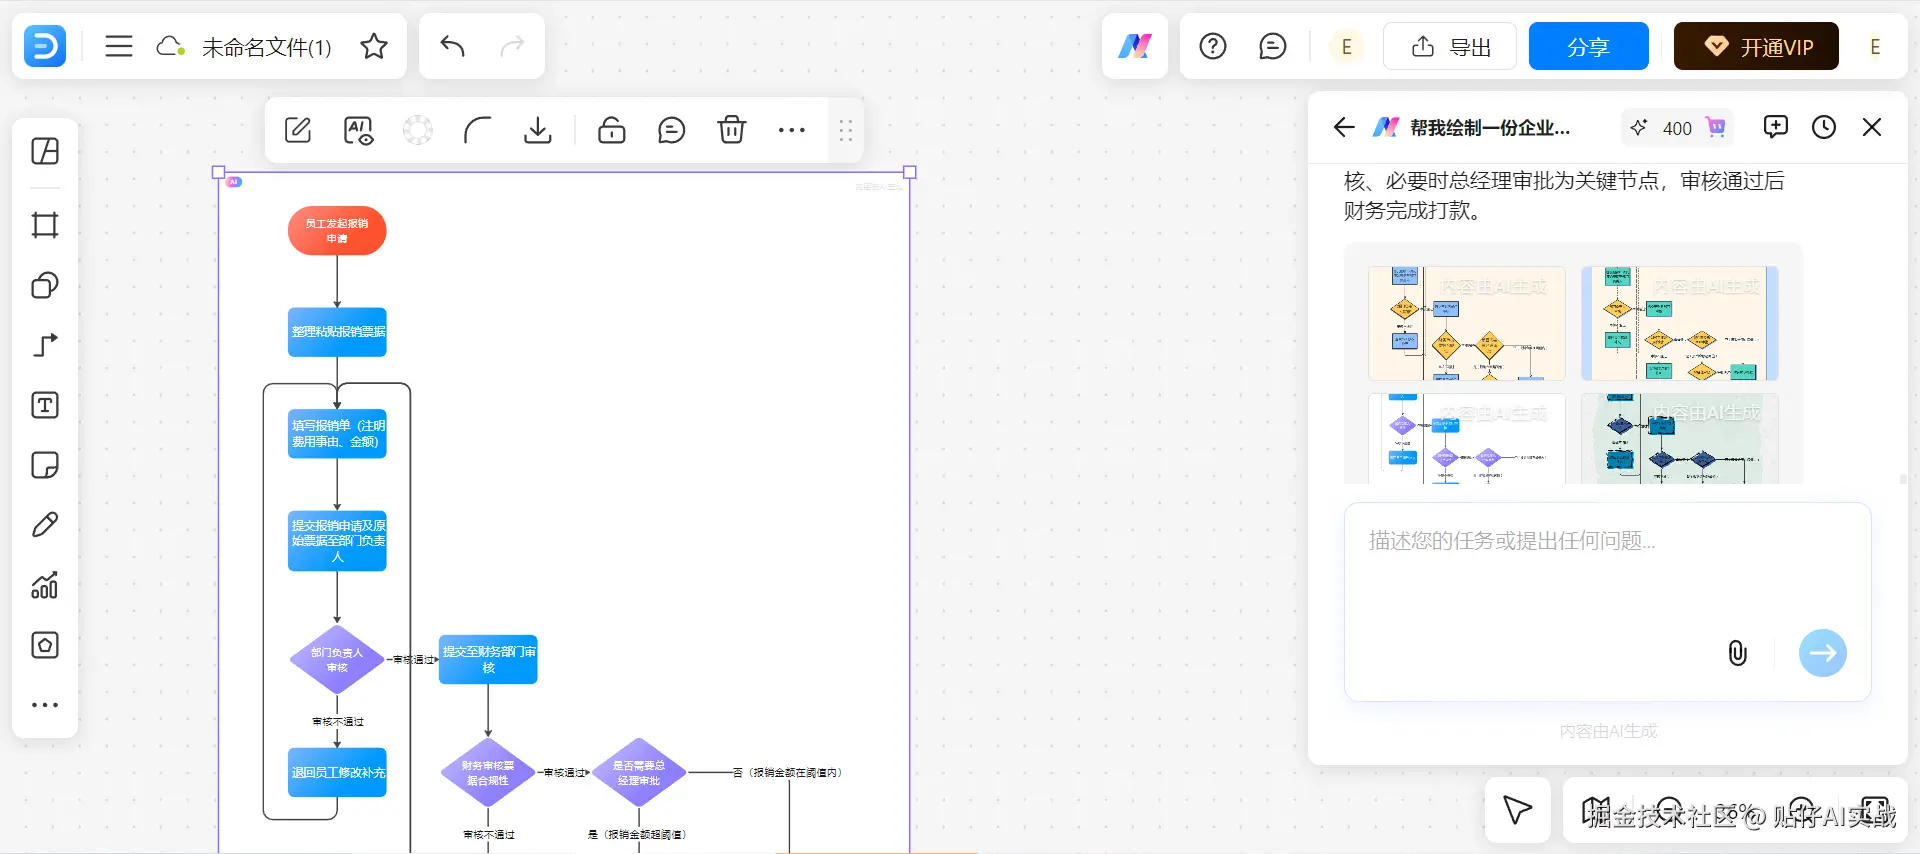Click the toolbar drag handle dots
The height and width of the screenshot is (854, 1920).
tap(846, 130)
